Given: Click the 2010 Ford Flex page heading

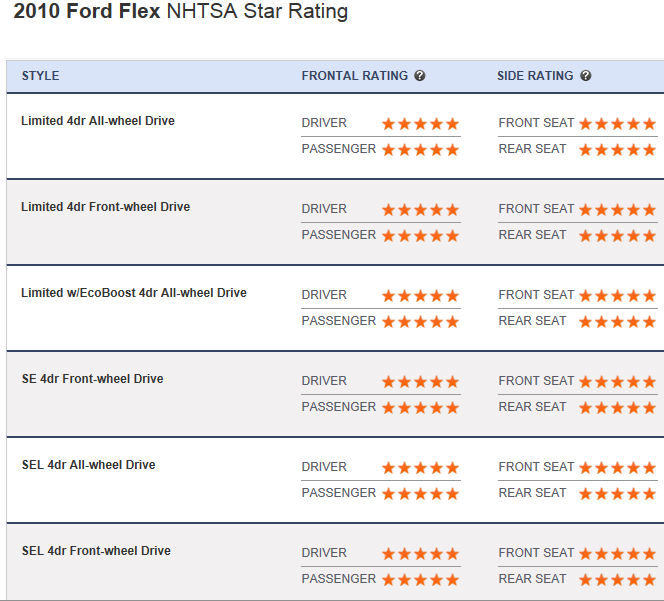Looking at the screenshot, I should pos(180,13).
